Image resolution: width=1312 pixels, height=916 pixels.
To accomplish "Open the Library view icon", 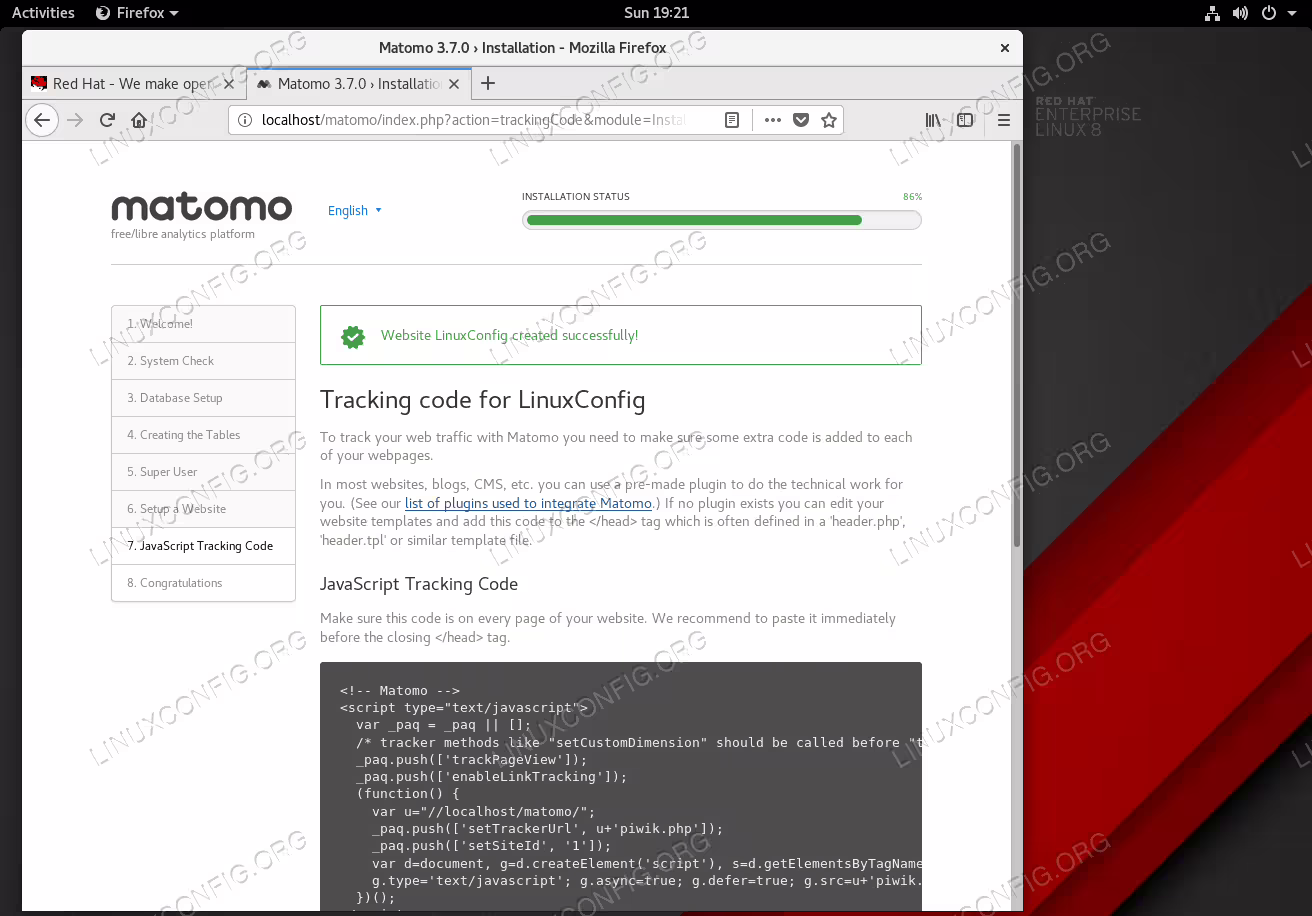I will 933,120.
